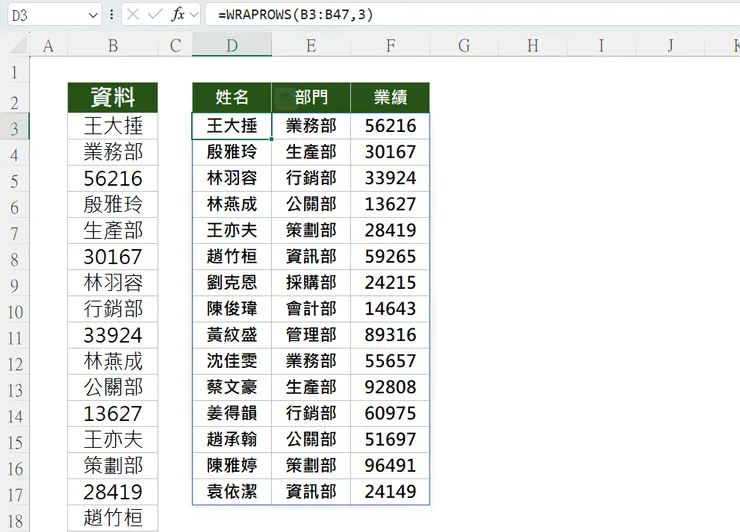Viewport: 740px width, 532px height.
Task: Select cell D7 with 王亦夫
Action: point(232,230)
